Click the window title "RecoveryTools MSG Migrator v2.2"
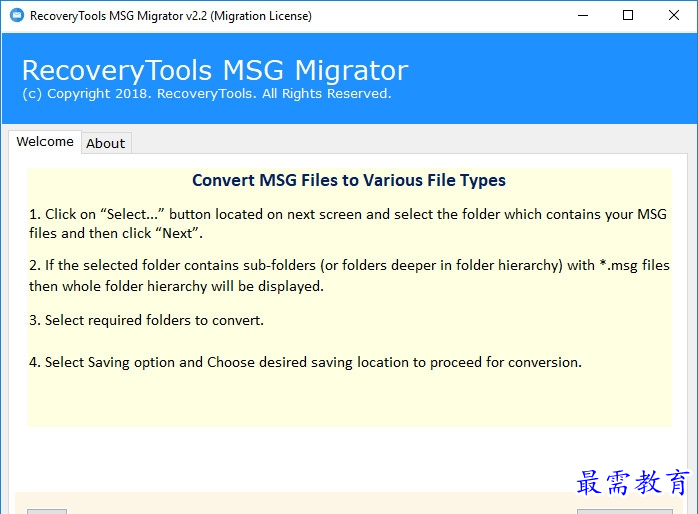This screenshot has width=698, height=514. (x=170, y=16)
